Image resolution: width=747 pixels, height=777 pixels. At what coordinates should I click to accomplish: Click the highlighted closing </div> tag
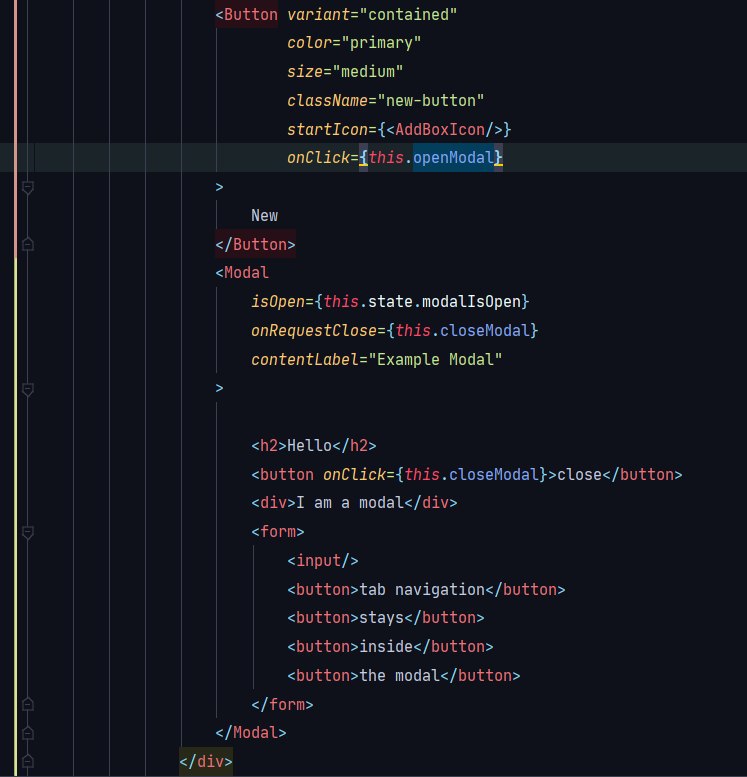(206, 761)
